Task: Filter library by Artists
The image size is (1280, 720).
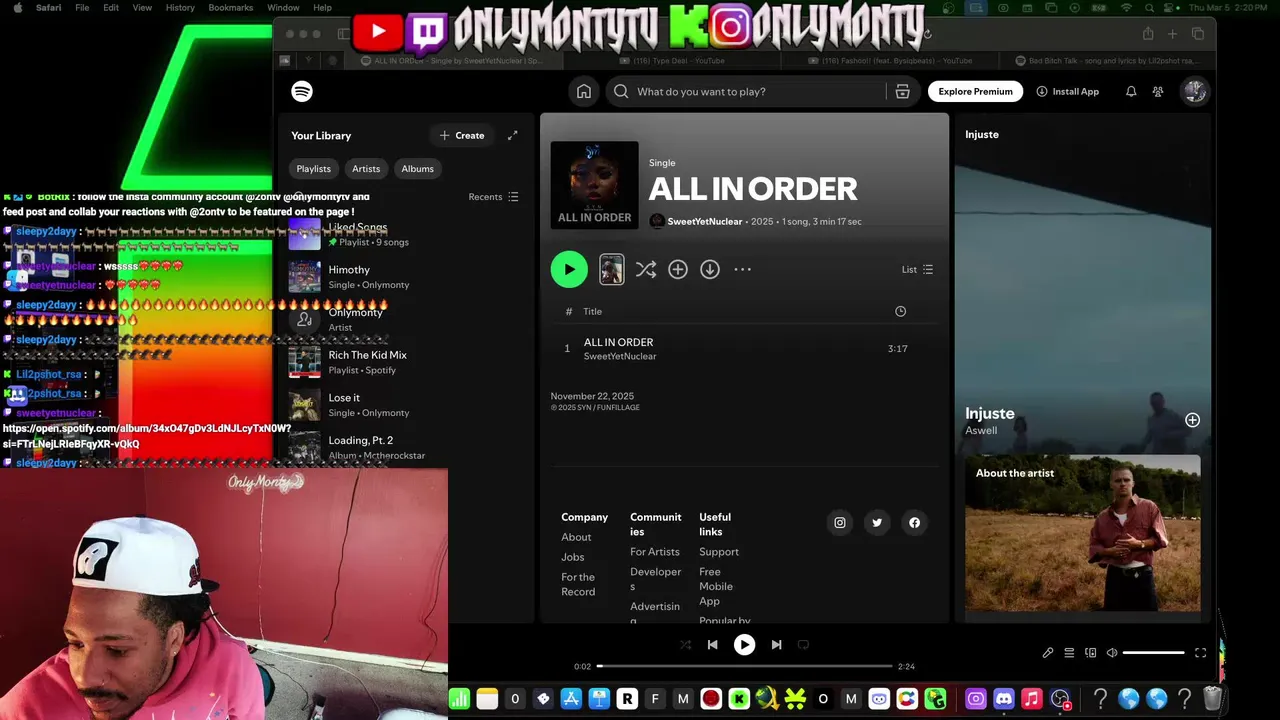Action: [x=366, y=169]
